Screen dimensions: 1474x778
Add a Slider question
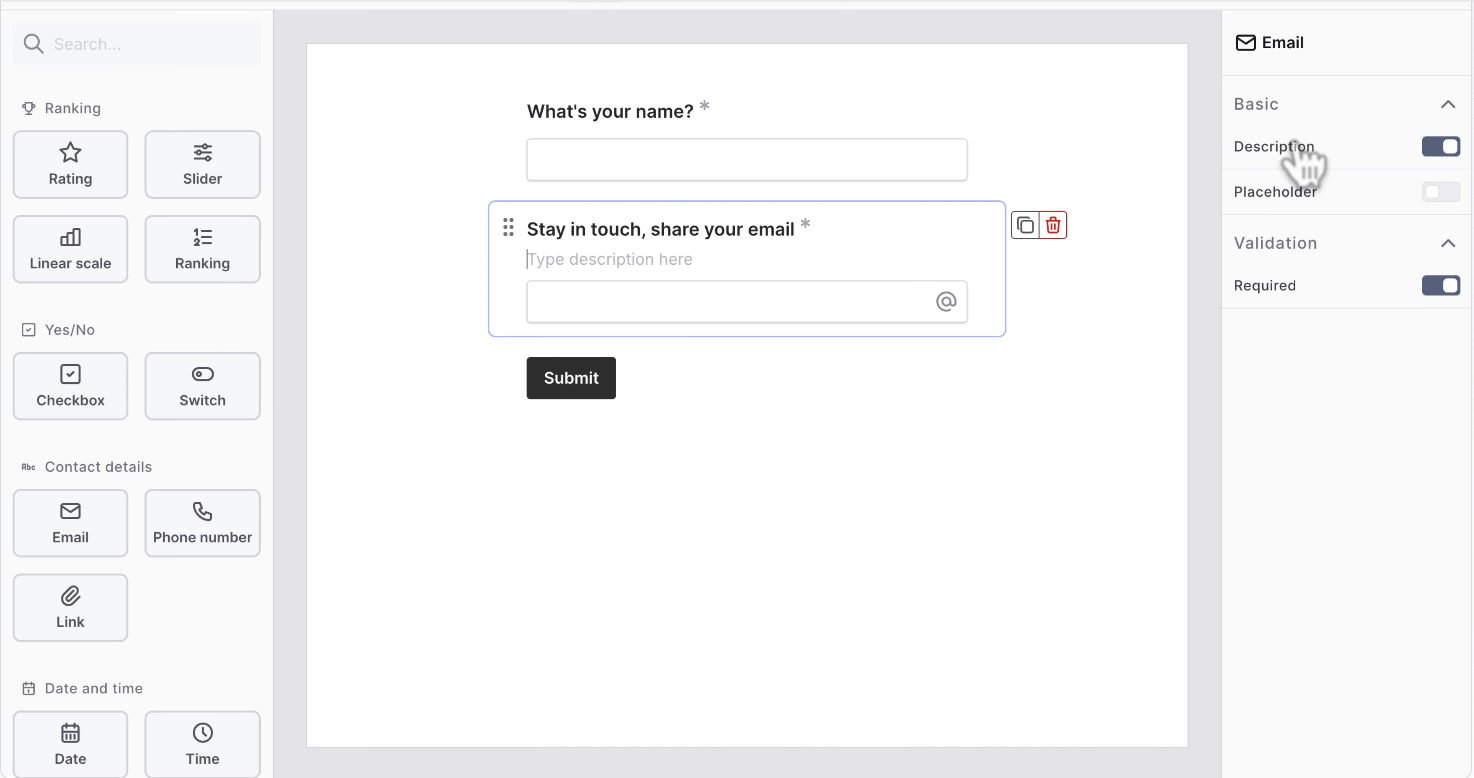202,164
